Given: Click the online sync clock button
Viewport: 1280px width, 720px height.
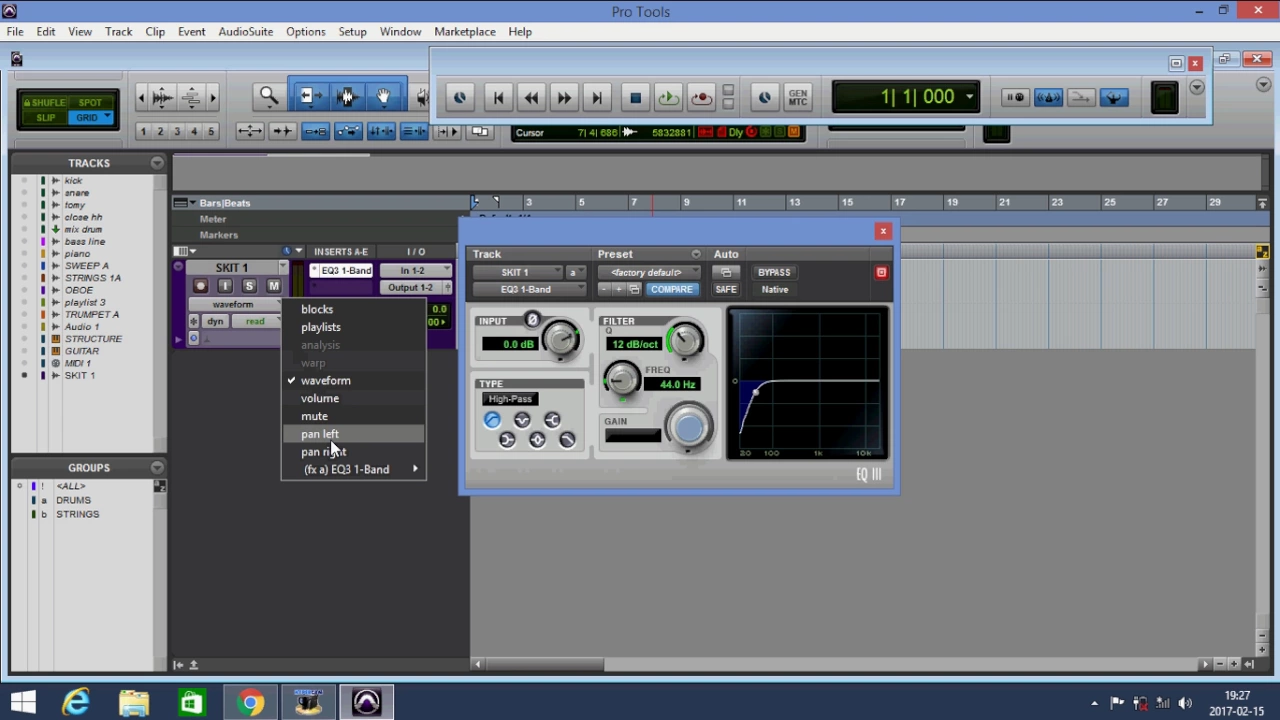Looking at the screenshot, I should tap(765, 97).
